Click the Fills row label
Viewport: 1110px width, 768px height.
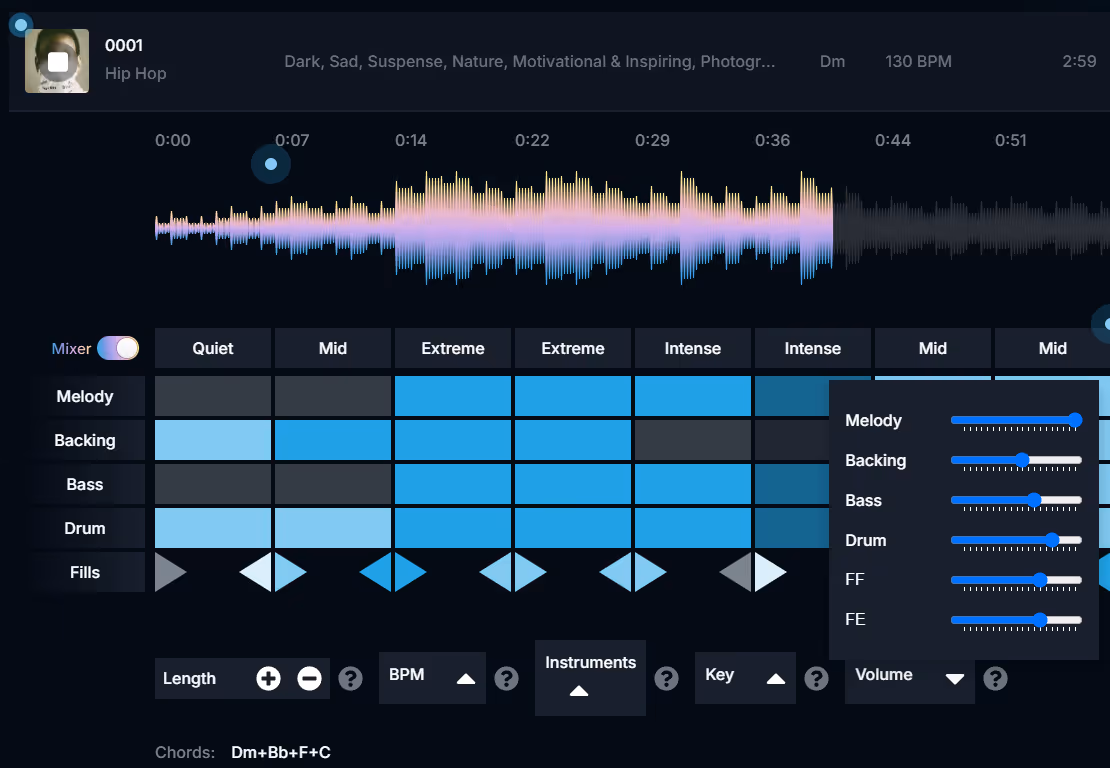85,572
